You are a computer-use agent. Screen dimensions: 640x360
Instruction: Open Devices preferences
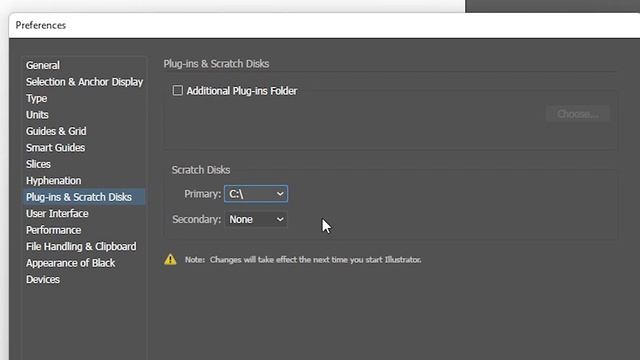pyautogui.click(x=43, y=280)
